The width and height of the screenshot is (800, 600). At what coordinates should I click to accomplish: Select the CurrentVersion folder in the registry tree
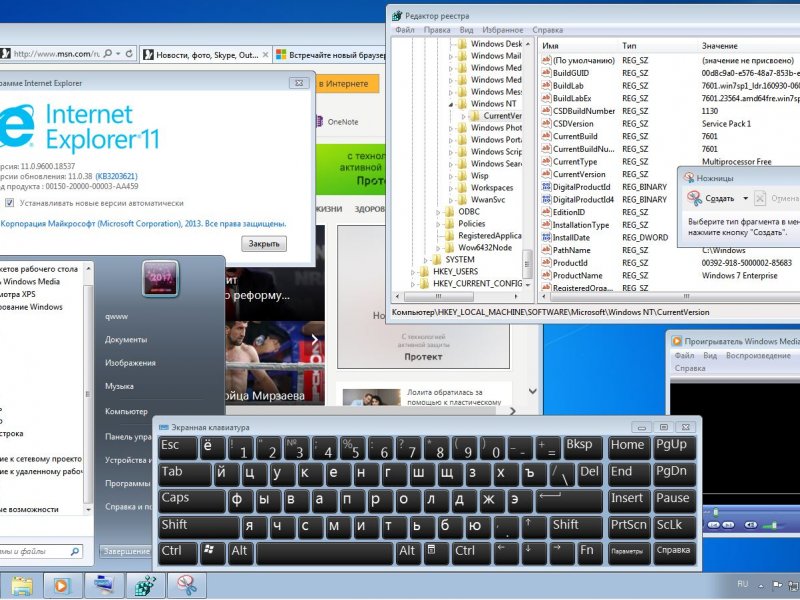click(x=495, y=116)
